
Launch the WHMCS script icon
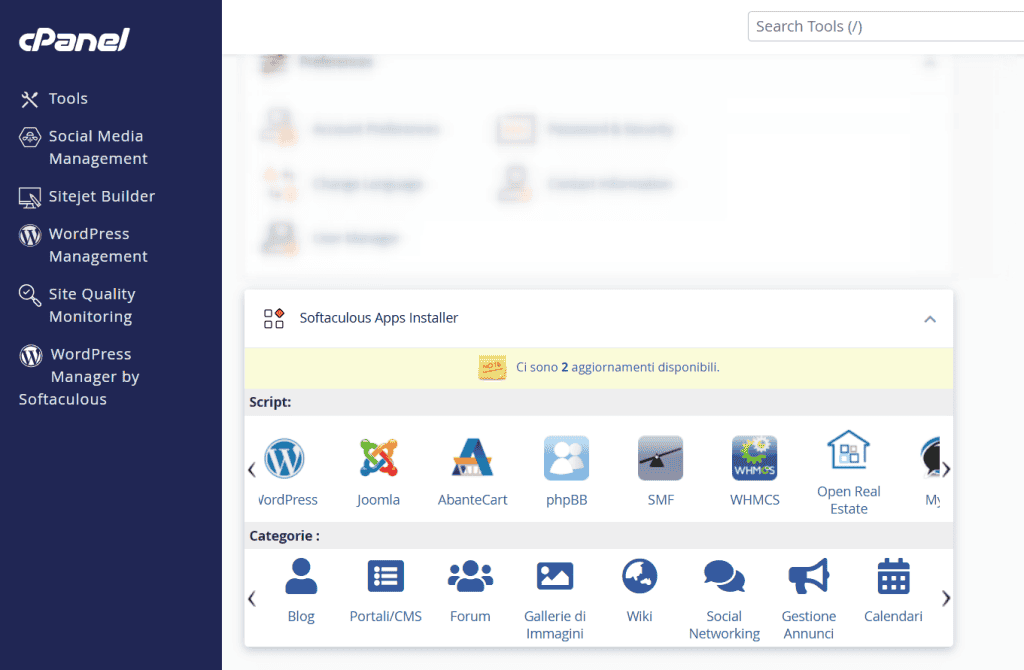[x=754, y=459]
